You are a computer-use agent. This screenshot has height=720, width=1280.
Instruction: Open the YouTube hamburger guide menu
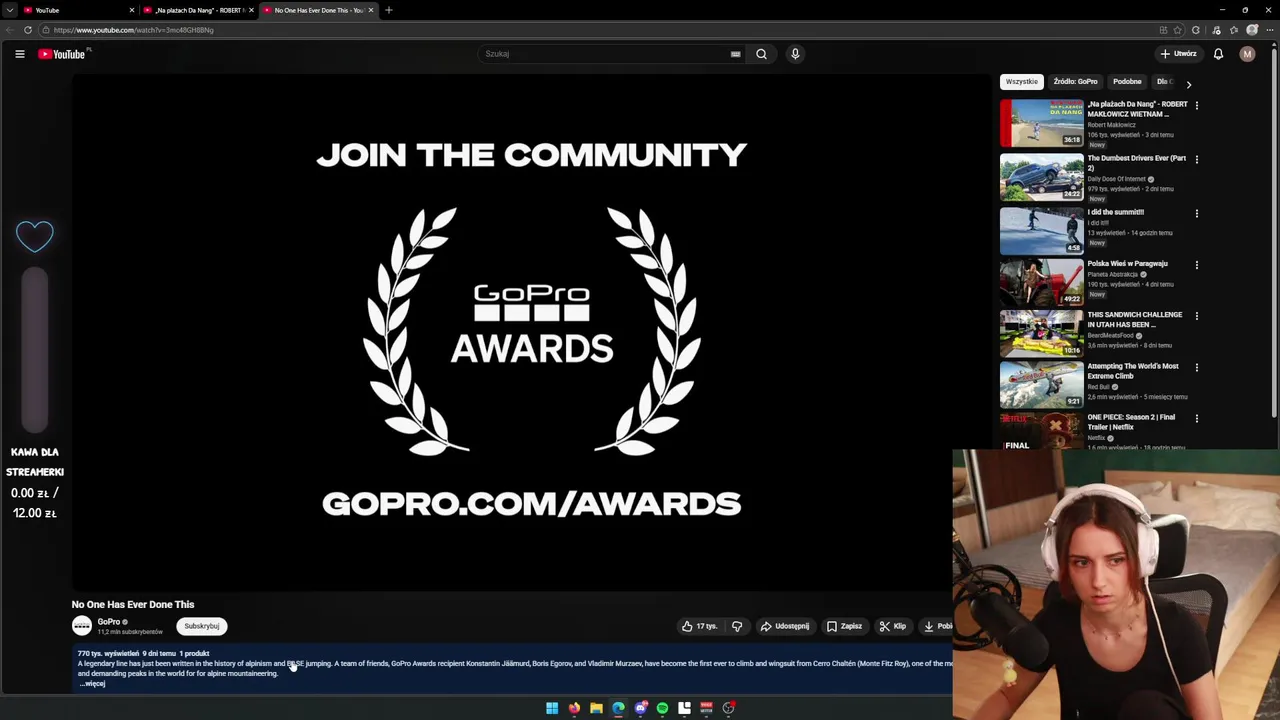(20, 54)
